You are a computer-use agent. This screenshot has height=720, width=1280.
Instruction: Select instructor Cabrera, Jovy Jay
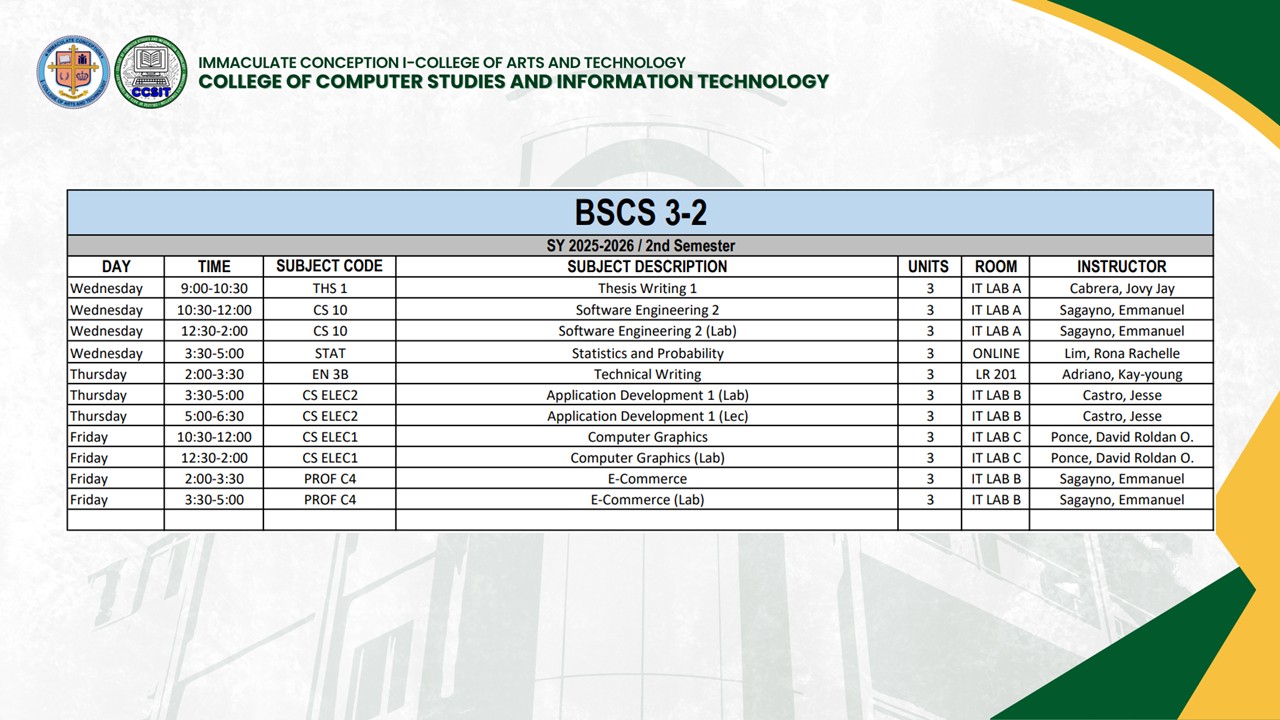(1121, 289)
